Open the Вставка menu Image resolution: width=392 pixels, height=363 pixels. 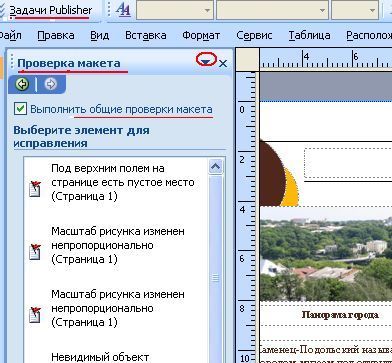click(146, 35)
